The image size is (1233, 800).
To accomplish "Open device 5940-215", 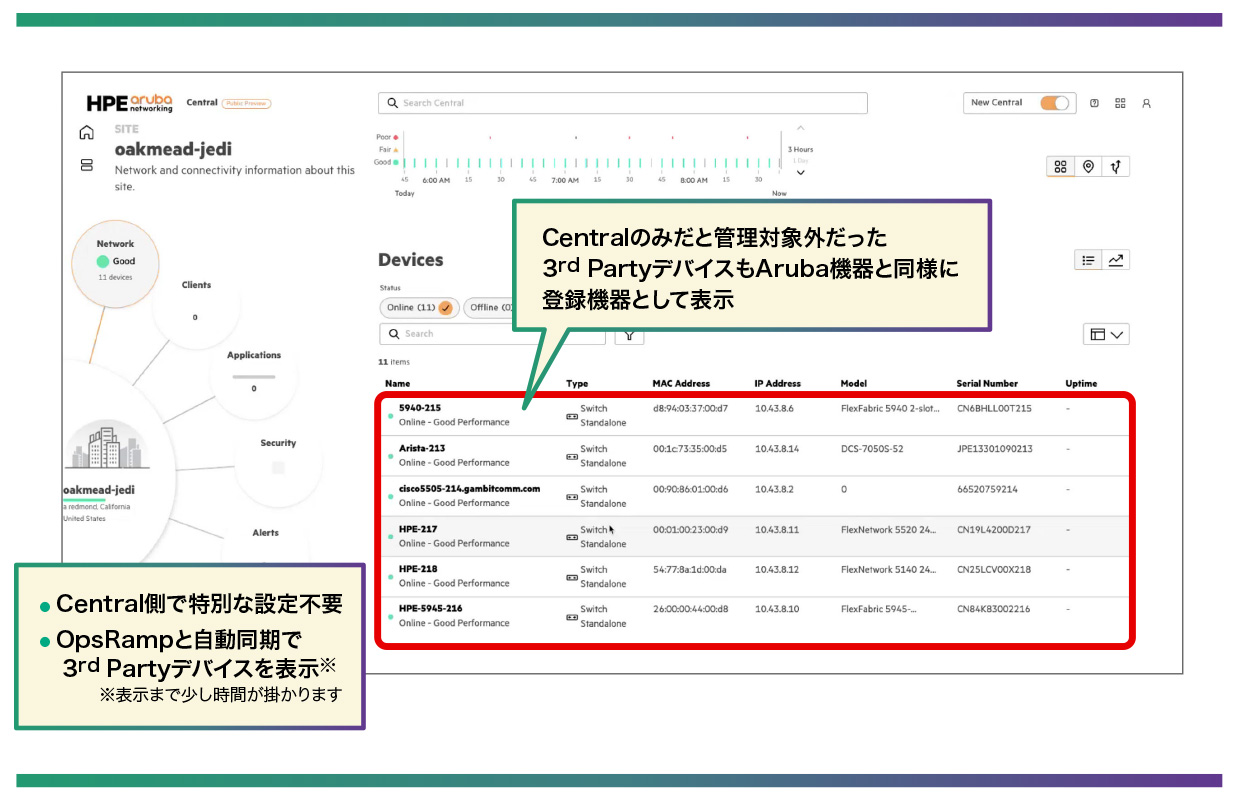I will 419,408.
